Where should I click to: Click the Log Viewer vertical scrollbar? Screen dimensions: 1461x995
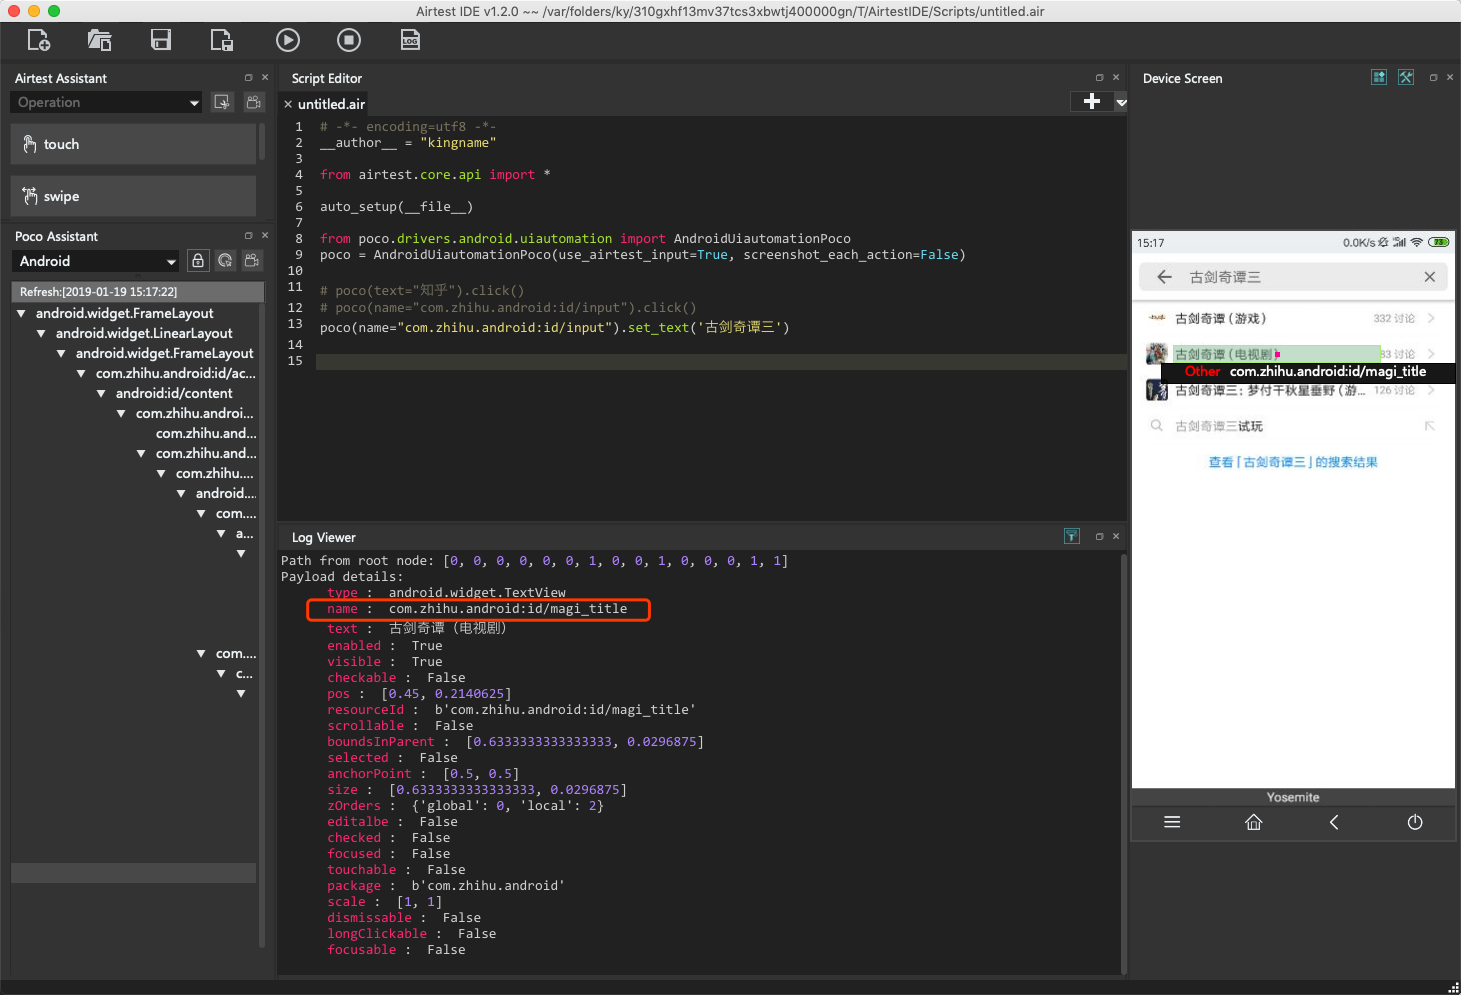[1124, 762]
